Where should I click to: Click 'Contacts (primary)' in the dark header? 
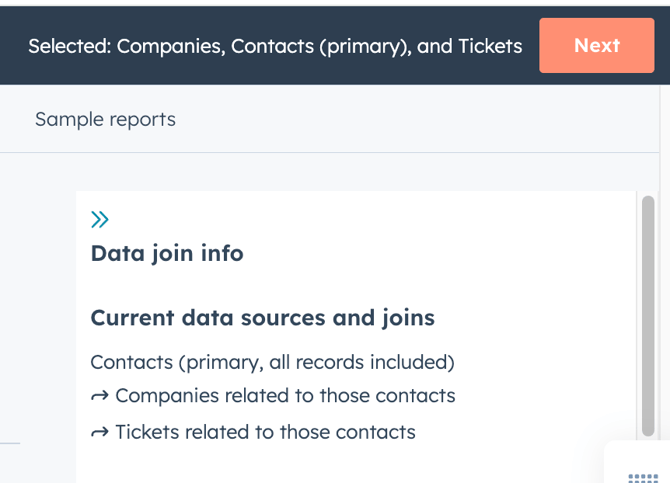tap(321, 47)
